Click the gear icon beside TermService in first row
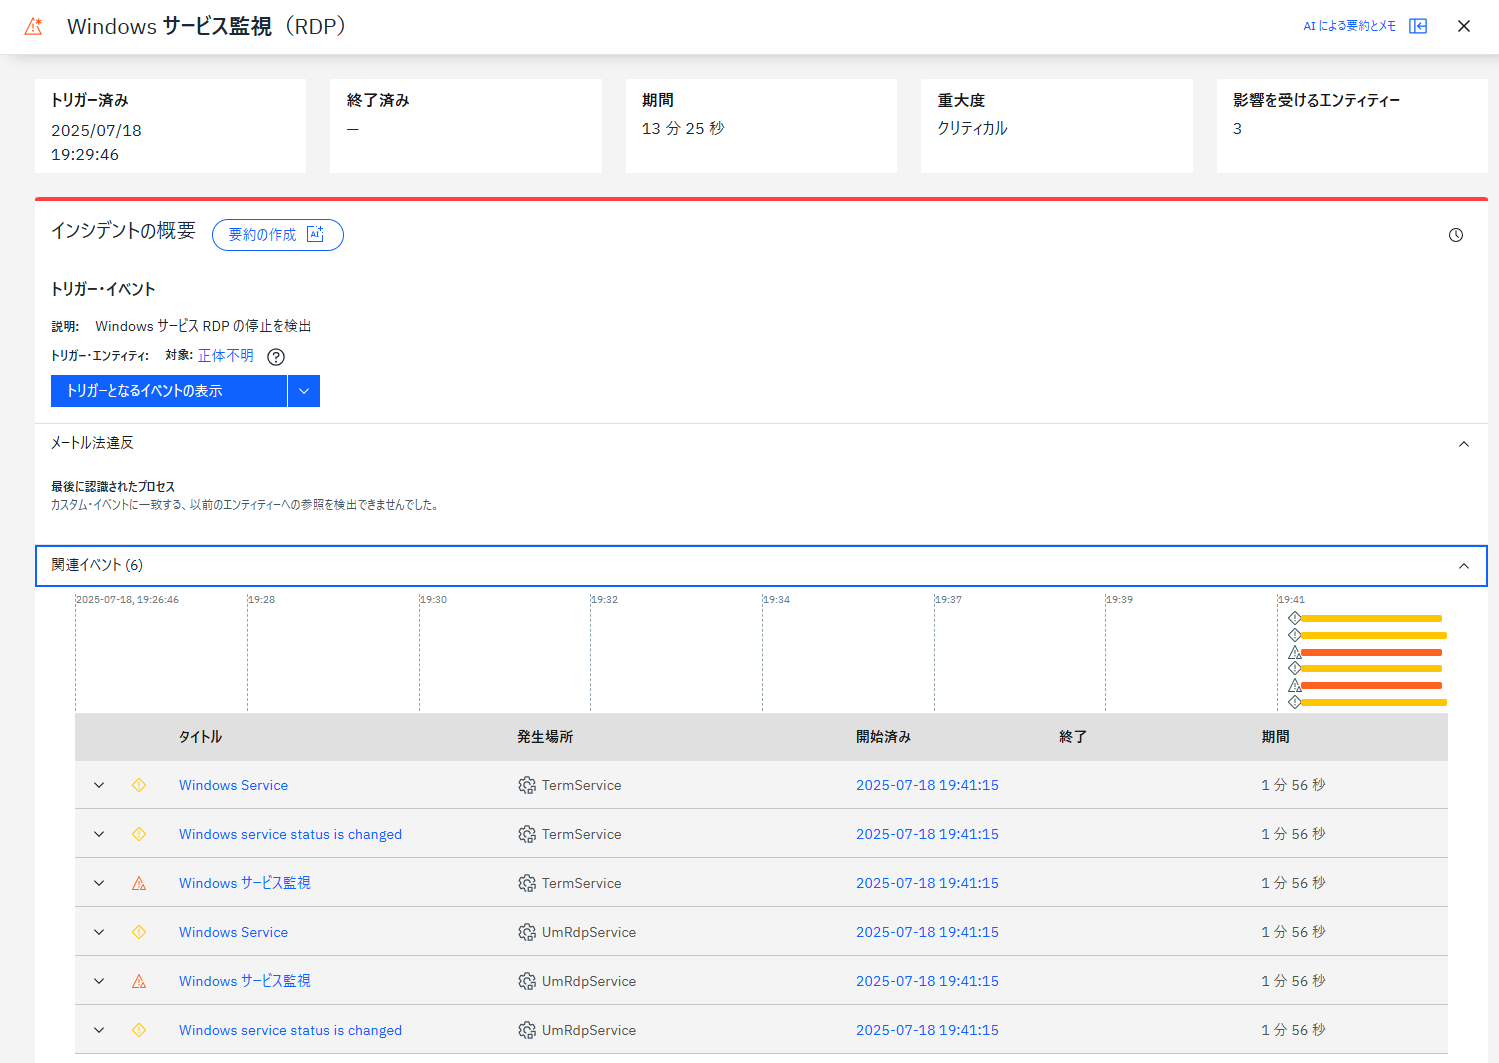This screenshot has width=1499, height=1063. tap(527, 785)
